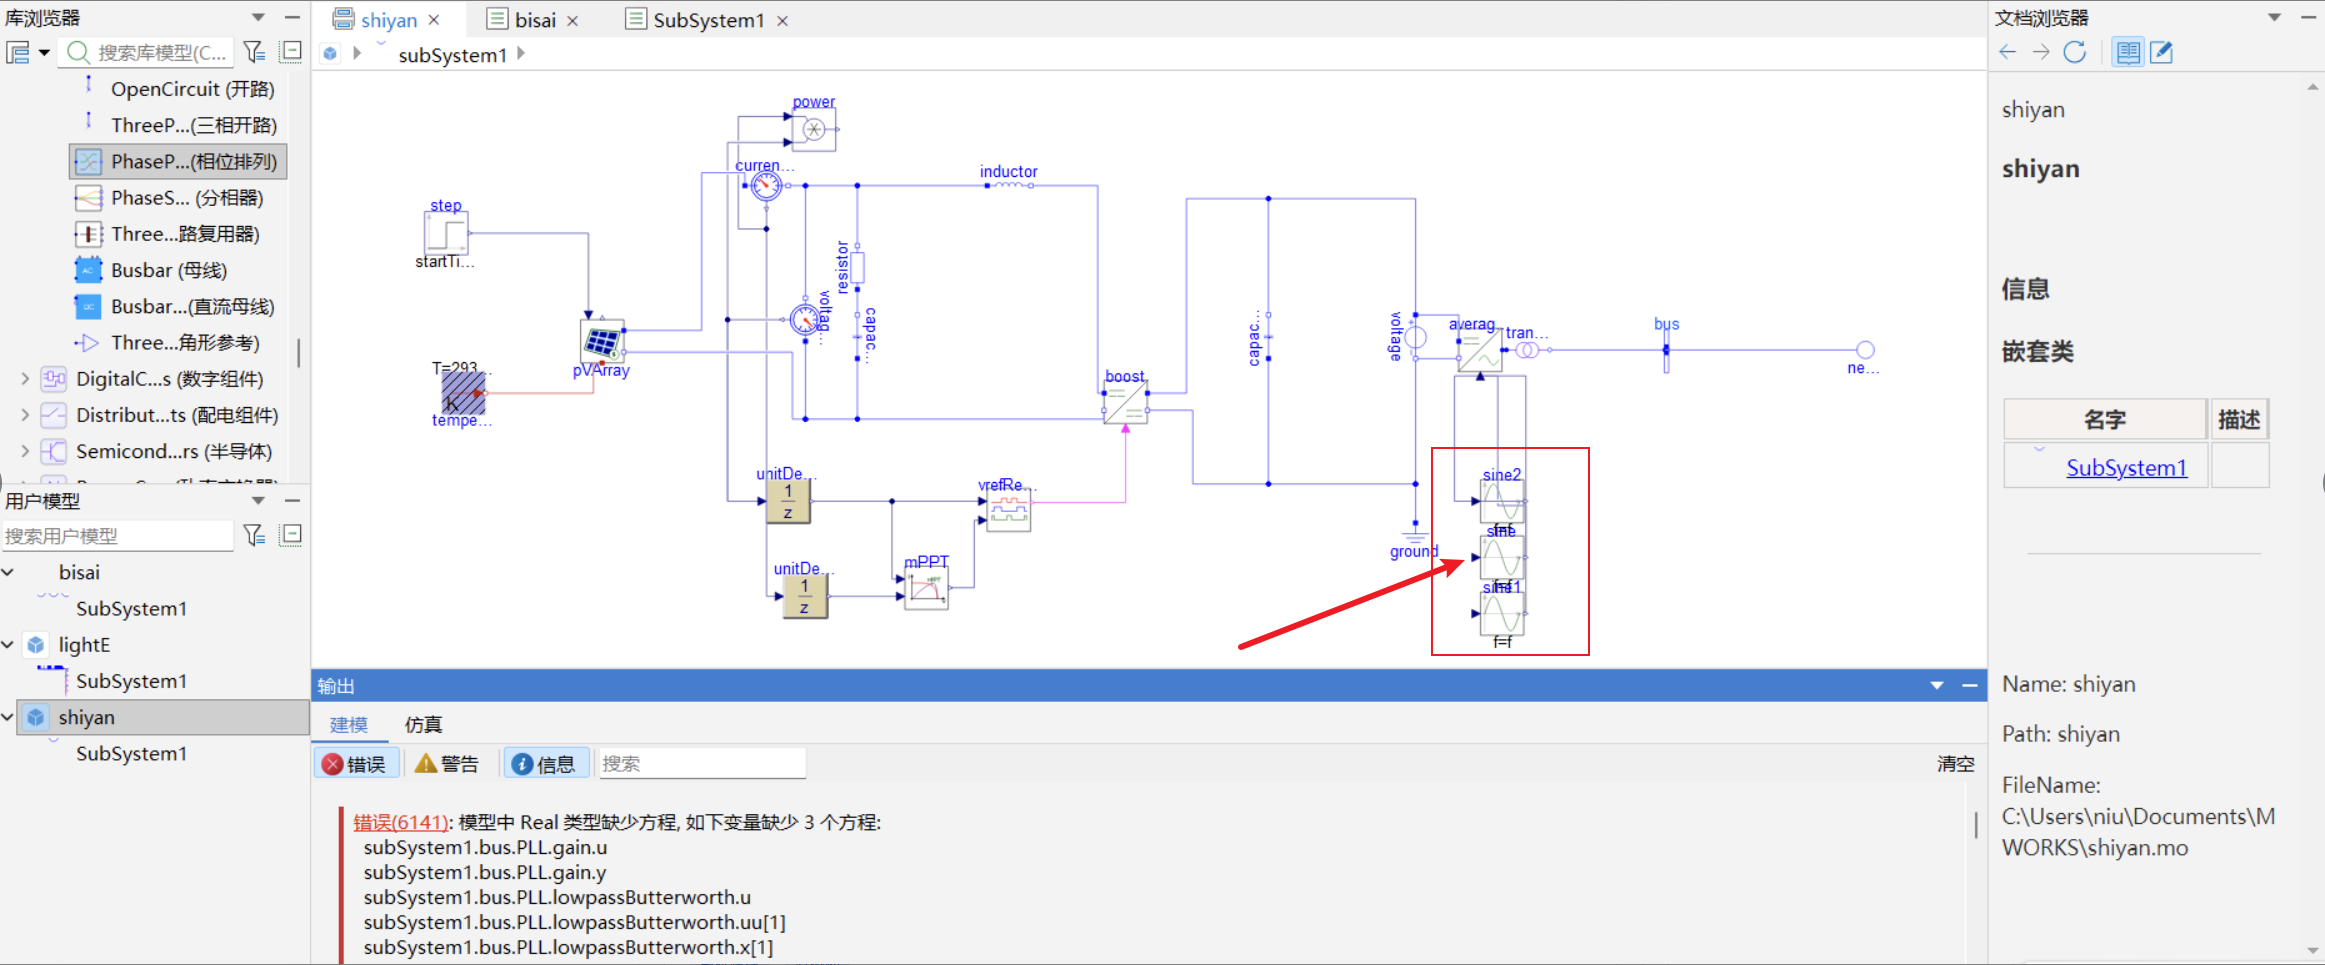Select the averaged inverter block
The width and height of the screenshot is (2325, 965).
click(x=1480, y=351)
